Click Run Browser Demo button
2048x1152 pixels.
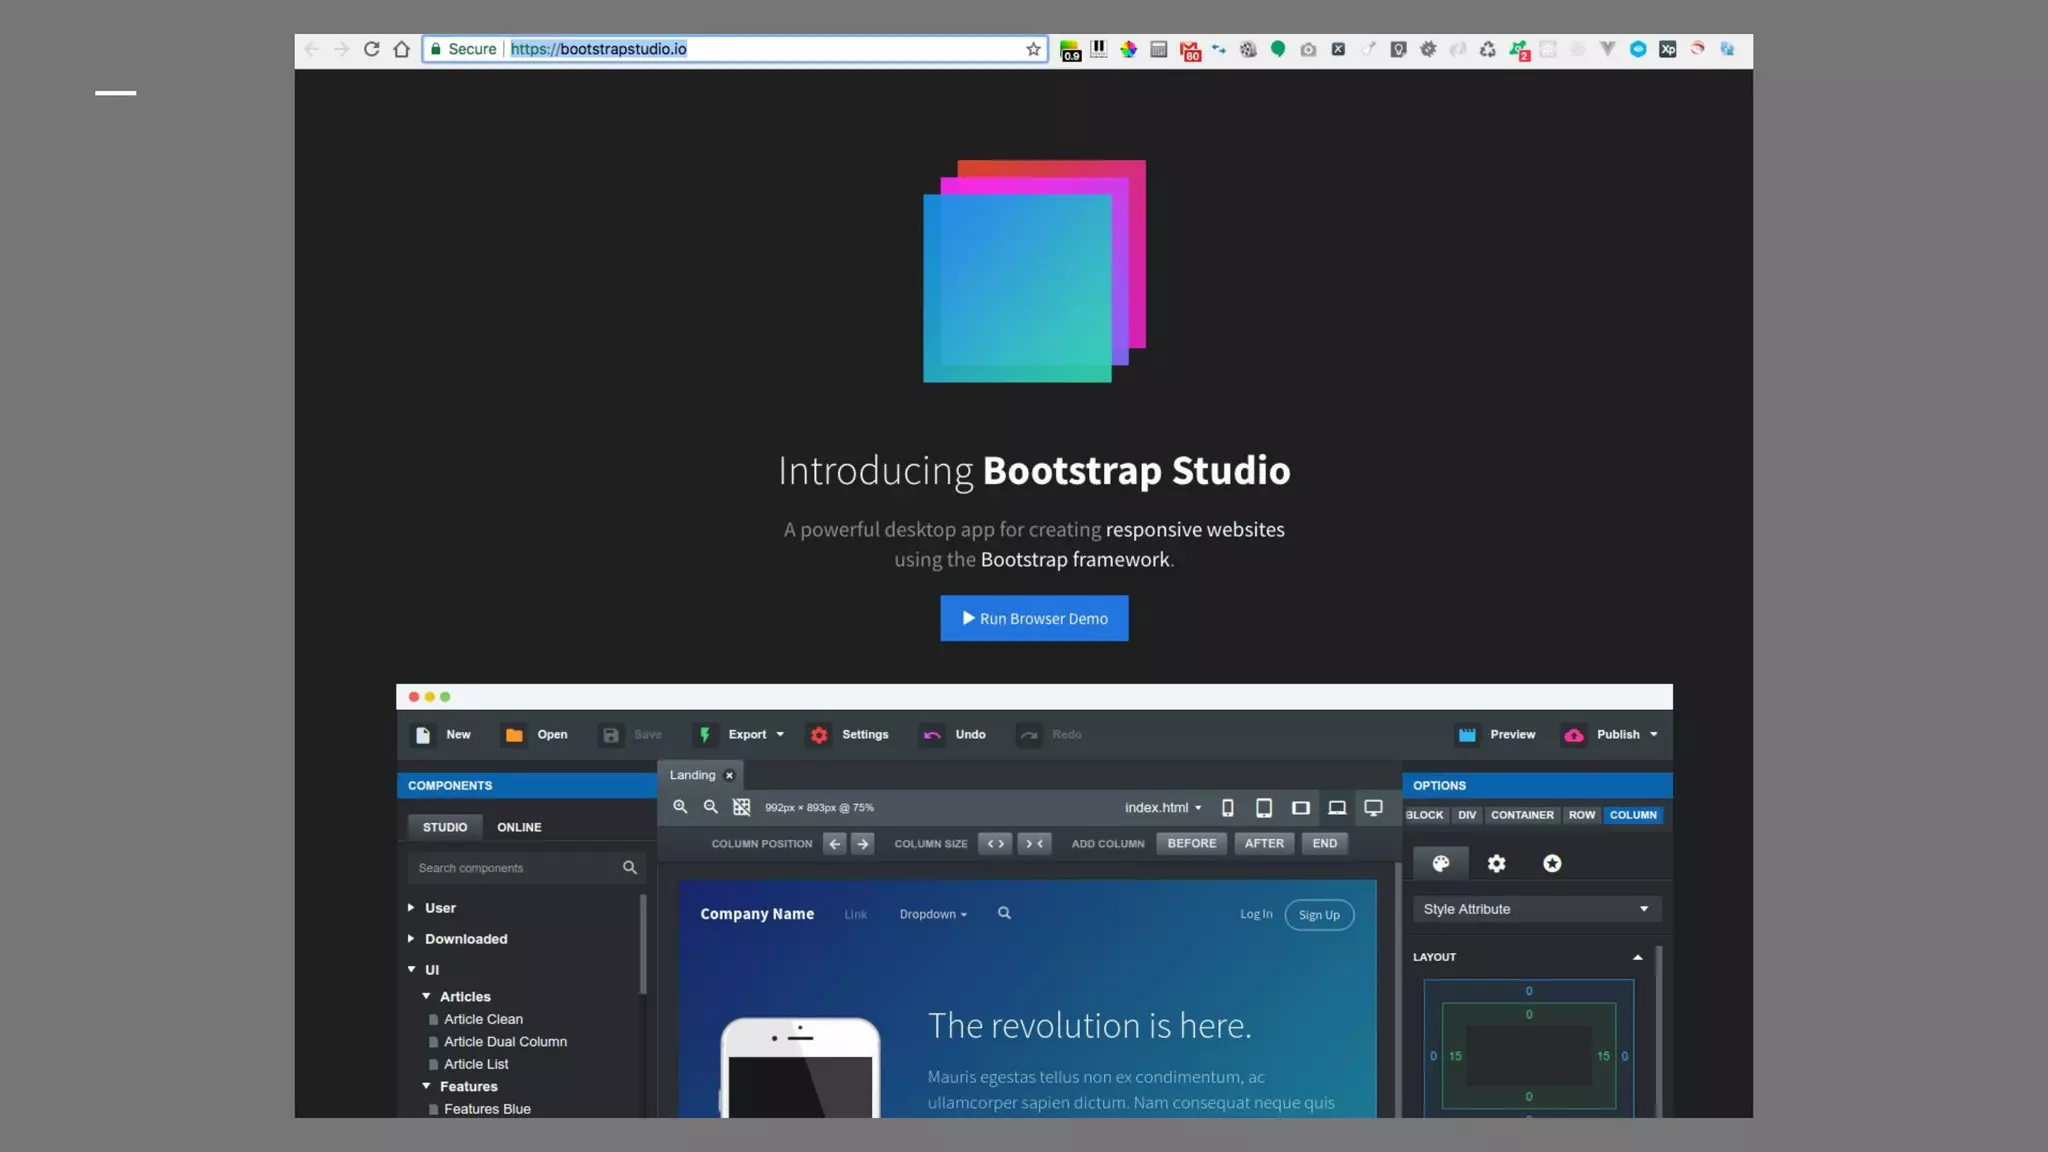pos(1034,618)
